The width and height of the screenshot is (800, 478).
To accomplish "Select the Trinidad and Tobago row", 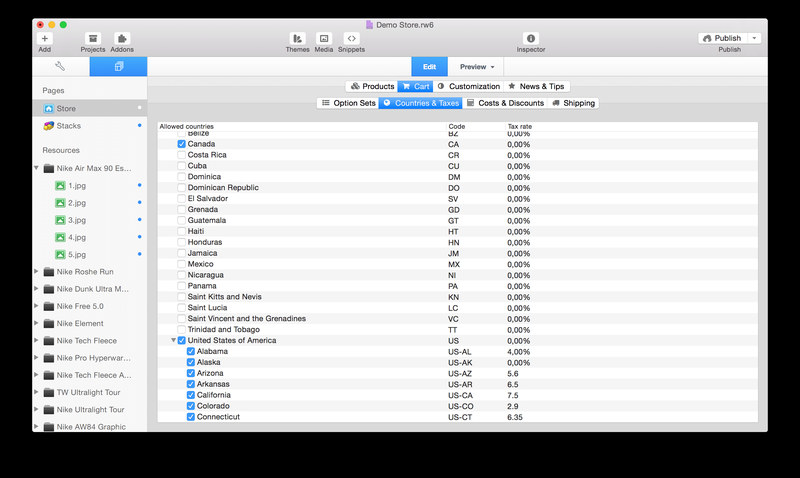I will pyautogui.click(x=458, y=330).
